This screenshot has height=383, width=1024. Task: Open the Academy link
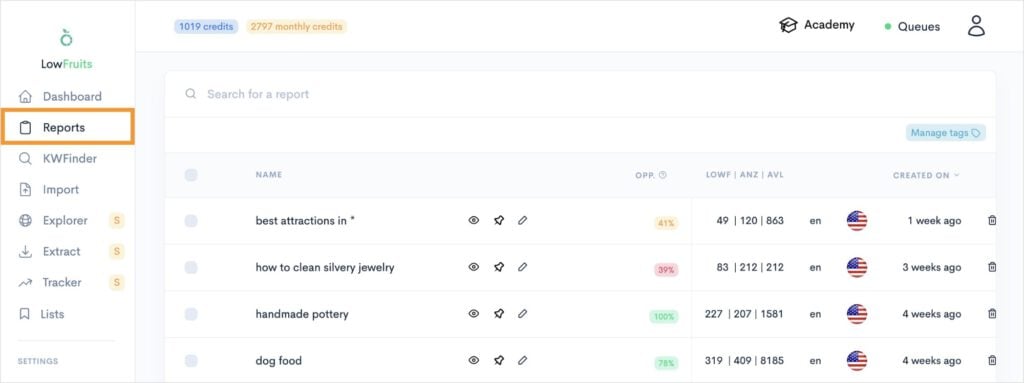829,25
